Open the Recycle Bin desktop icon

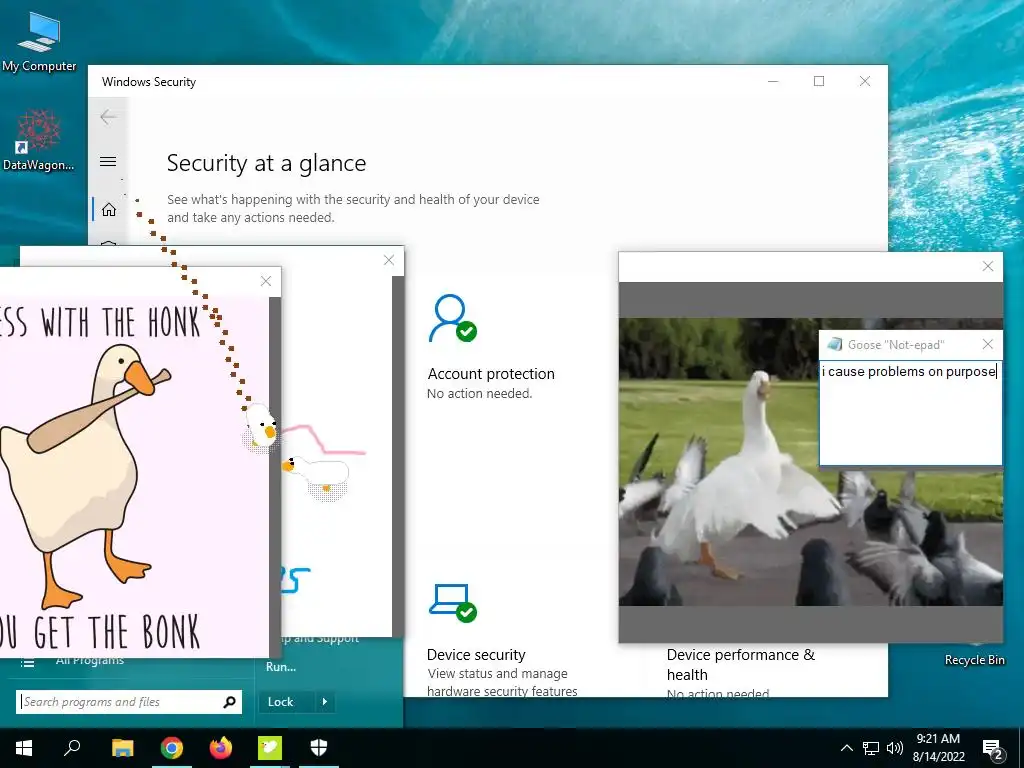[974, 660]
